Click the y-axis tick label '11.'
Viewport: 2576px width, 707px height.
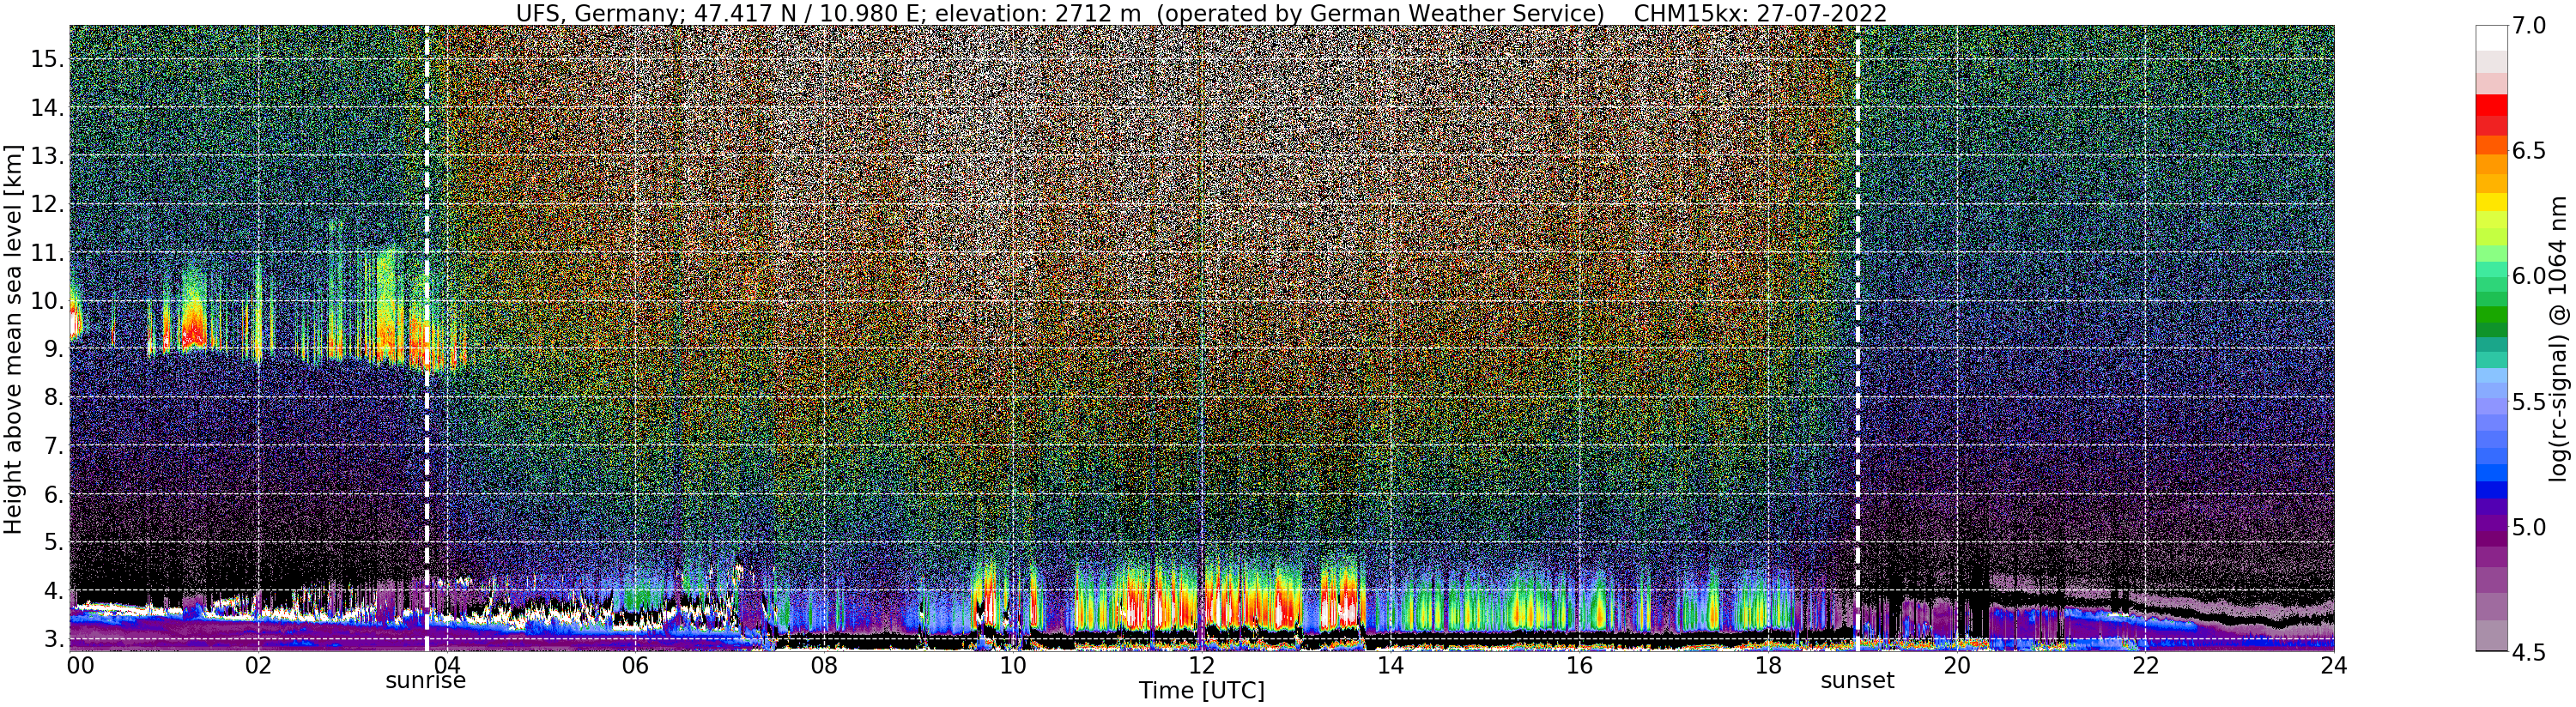click(x=48, y=253)
